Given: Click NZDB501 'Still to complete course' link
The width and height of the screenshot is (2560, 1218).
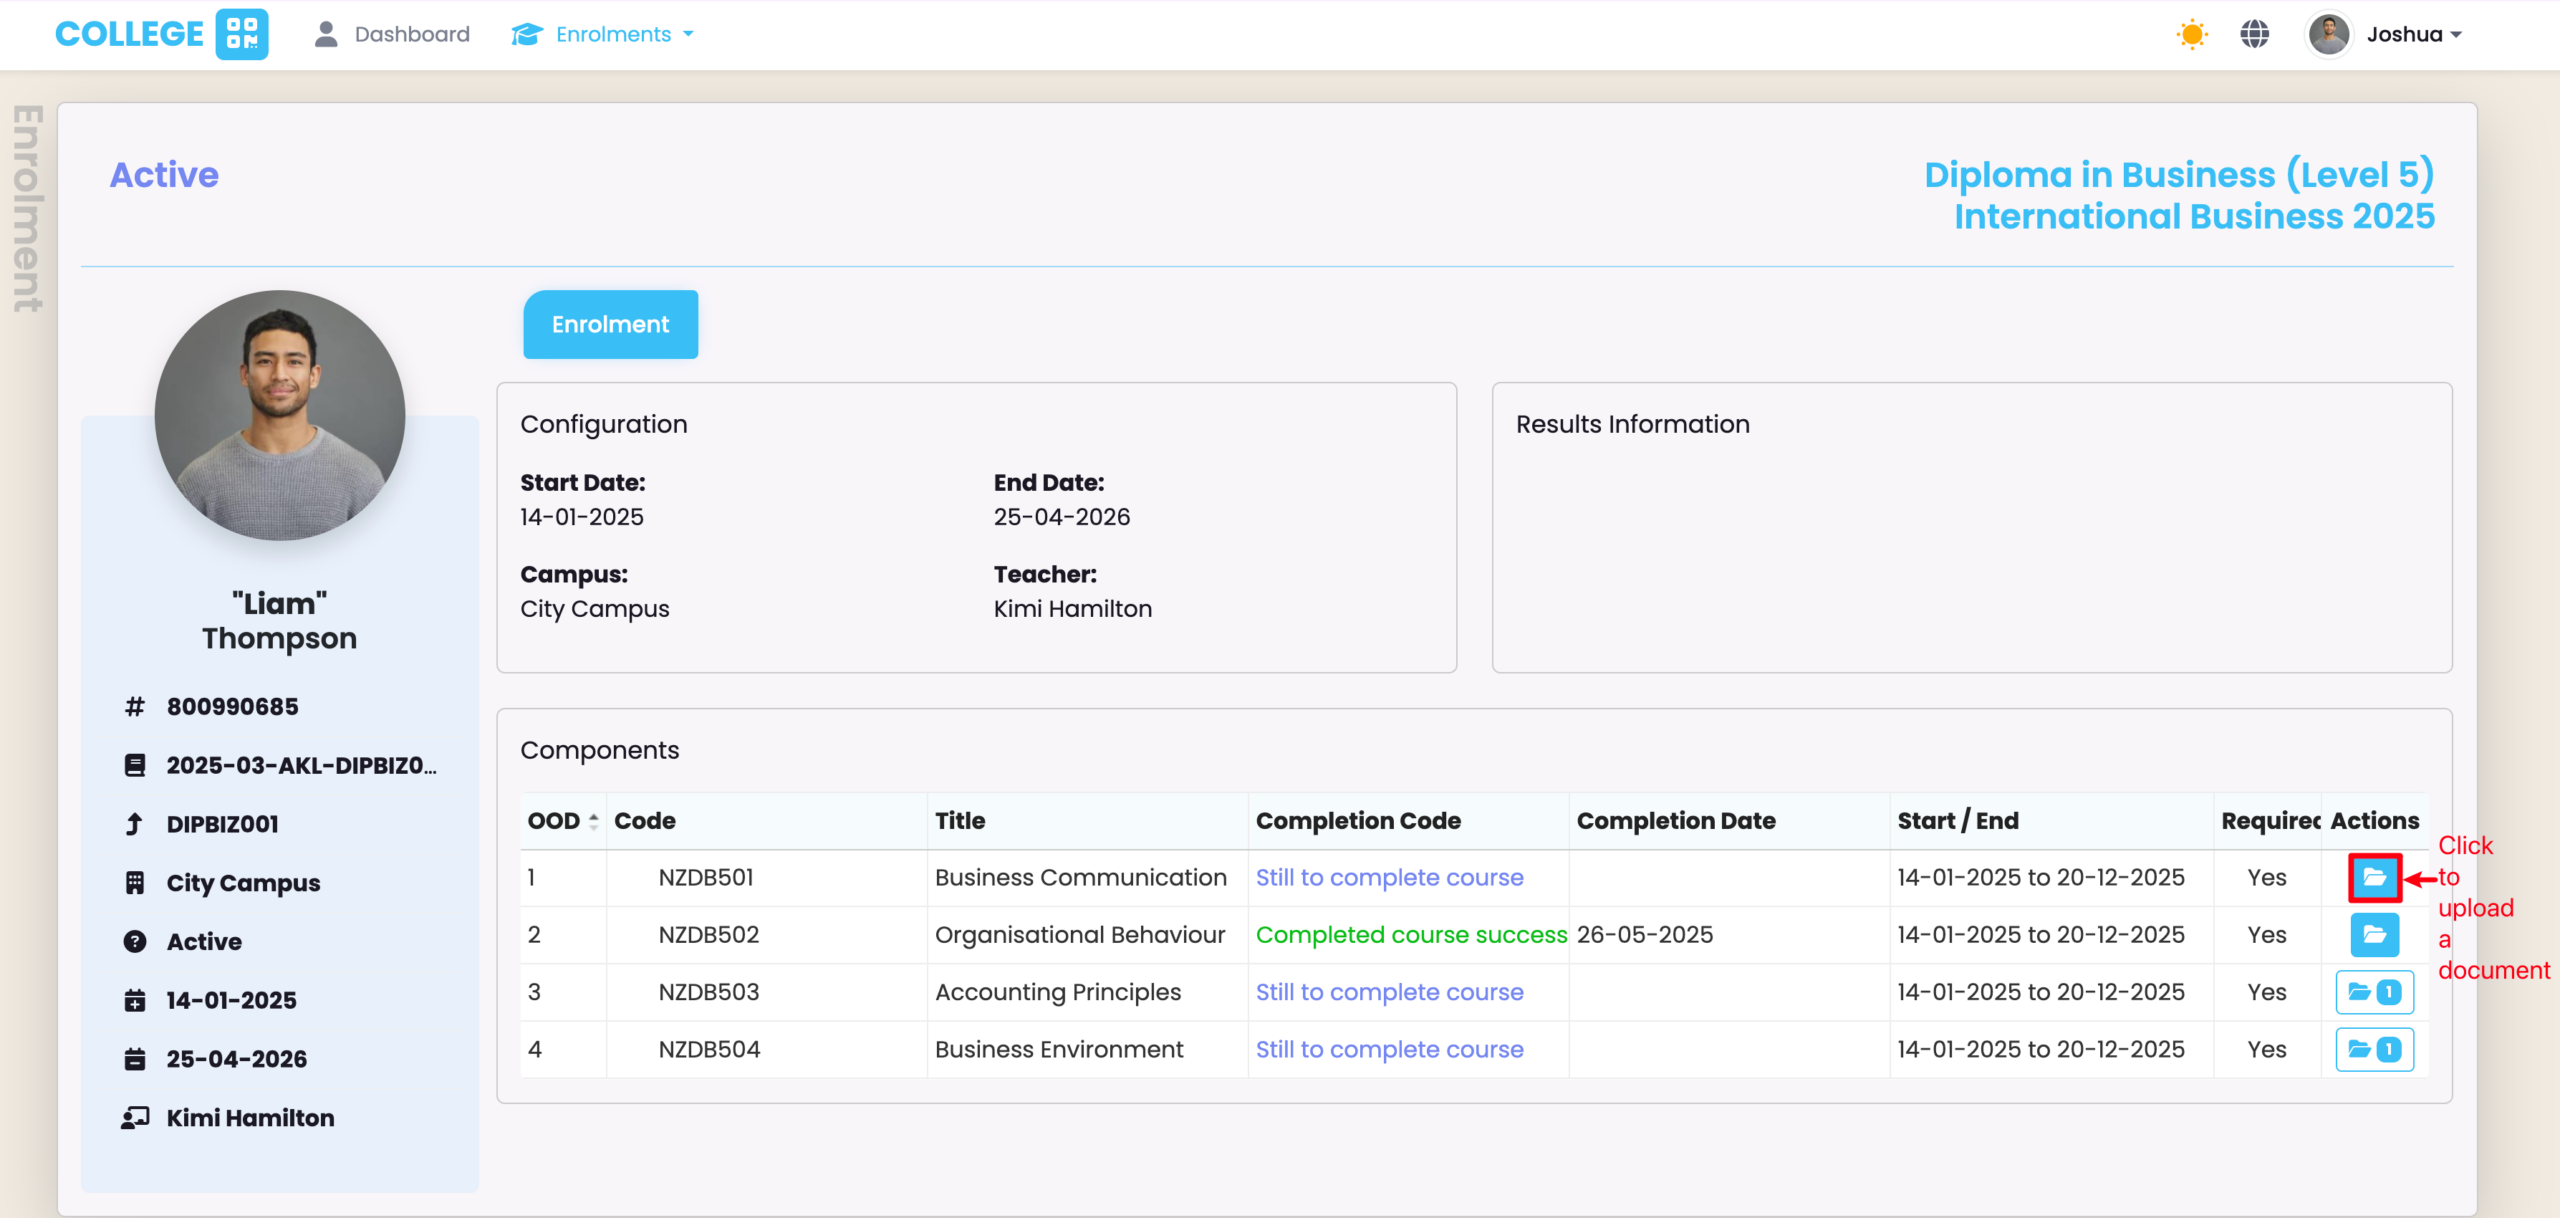Looking at the screenshot, I should coord(1389,878).
